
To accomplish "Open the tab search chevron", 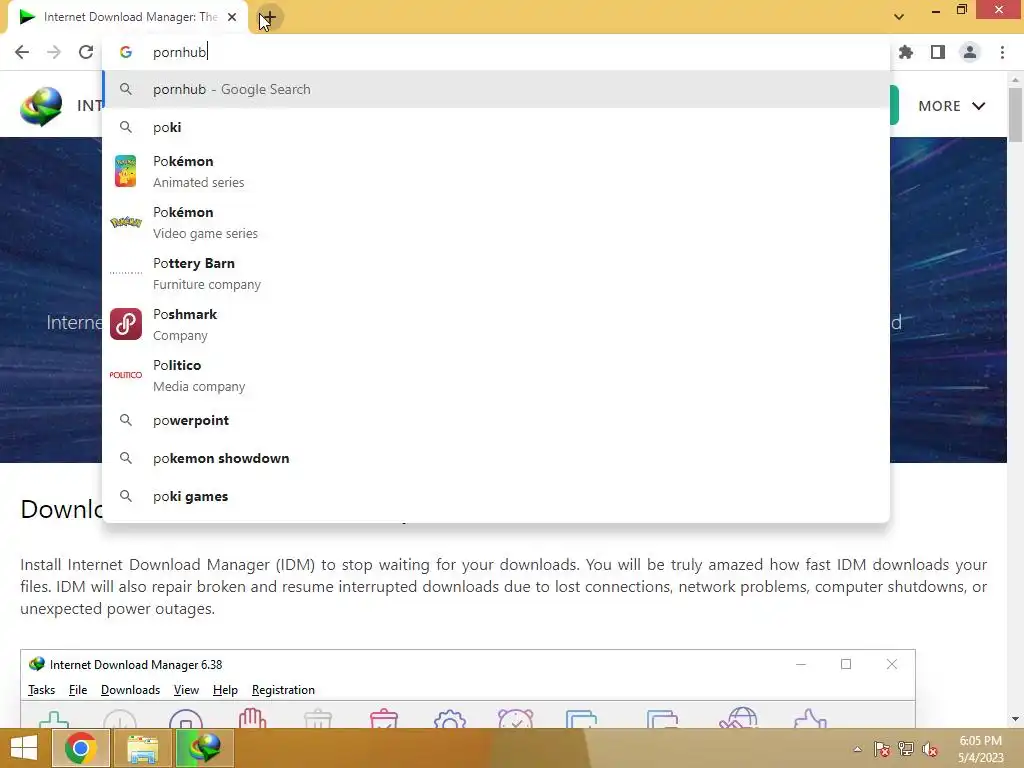I will click(899, 17).
